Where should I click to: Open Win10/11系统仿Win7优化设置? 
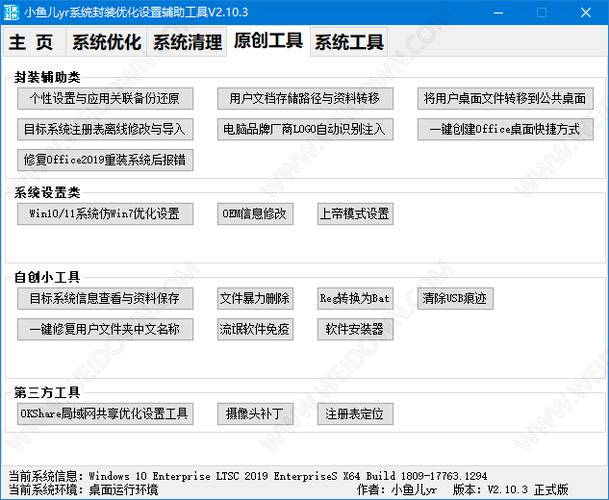tap(105, 214)
